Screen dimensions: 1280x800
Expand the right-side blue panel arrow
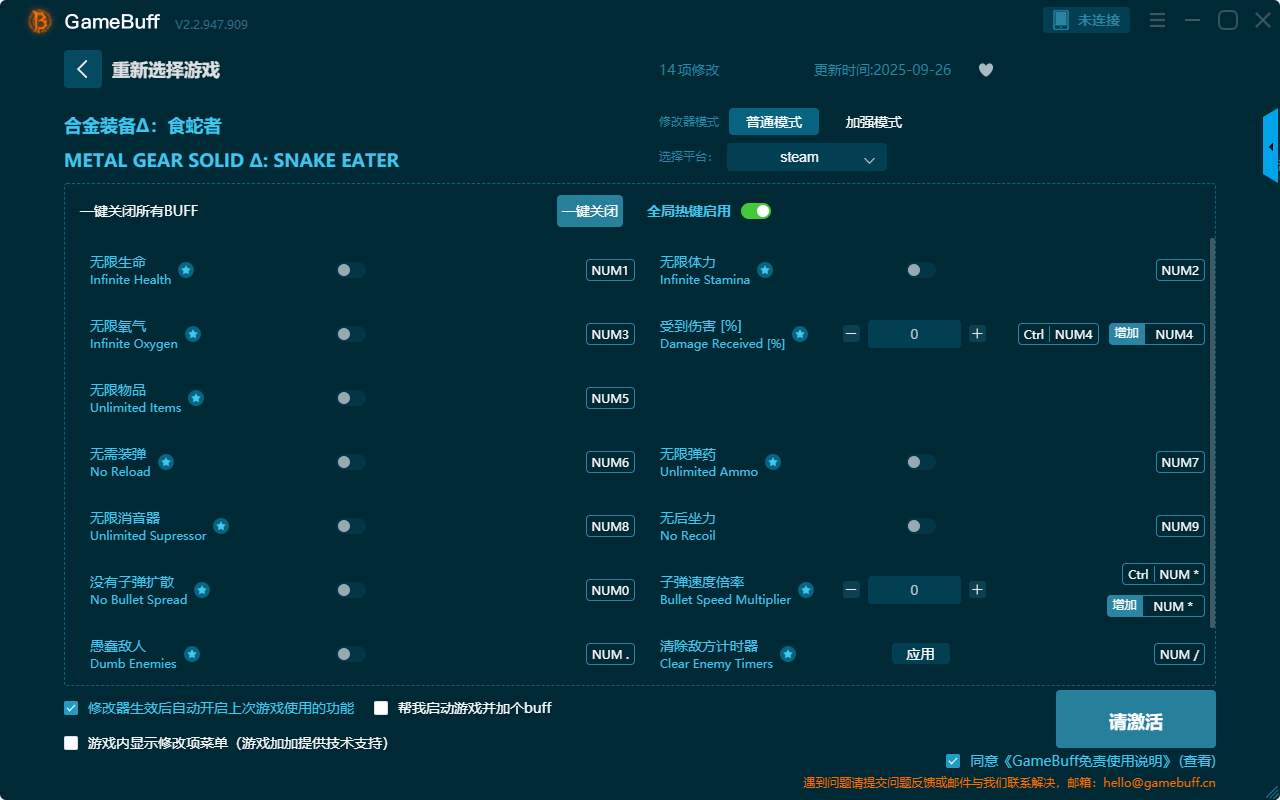click(x=1271, y=147)
